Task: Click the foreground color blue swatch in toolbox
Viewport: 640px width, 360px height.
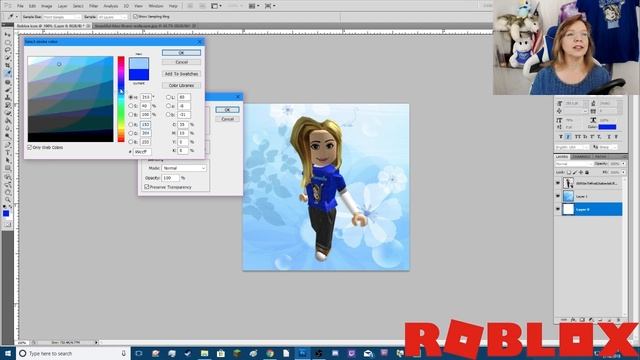Action: click(6, 213)
